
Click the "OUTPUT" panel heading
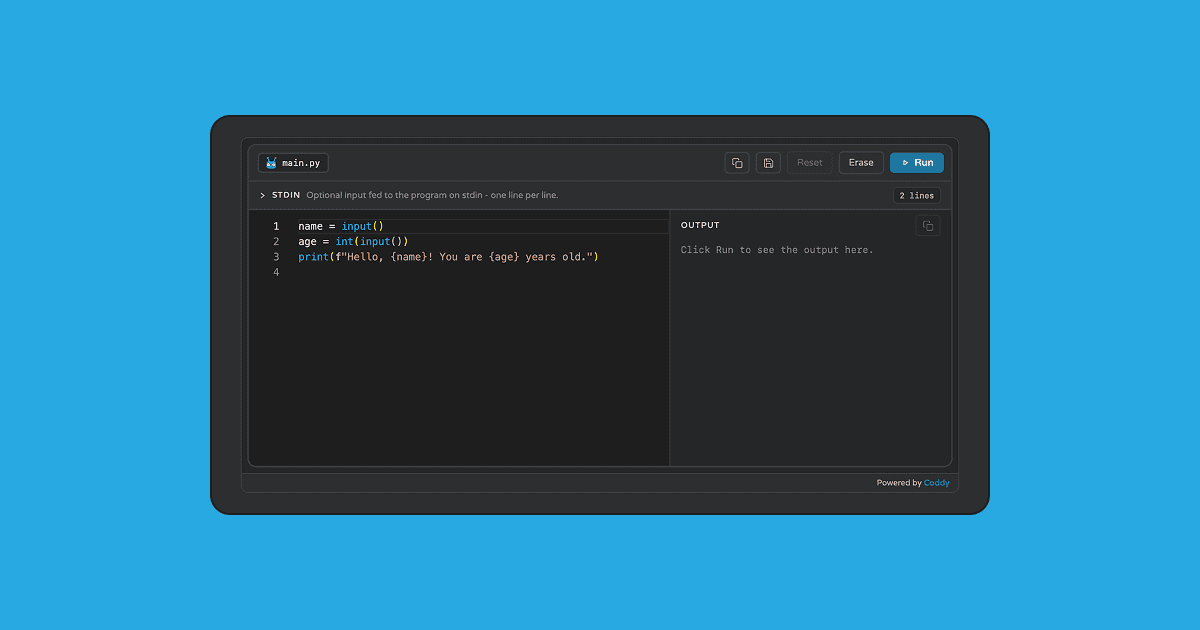pyautogui.click(x=700, y=226)
